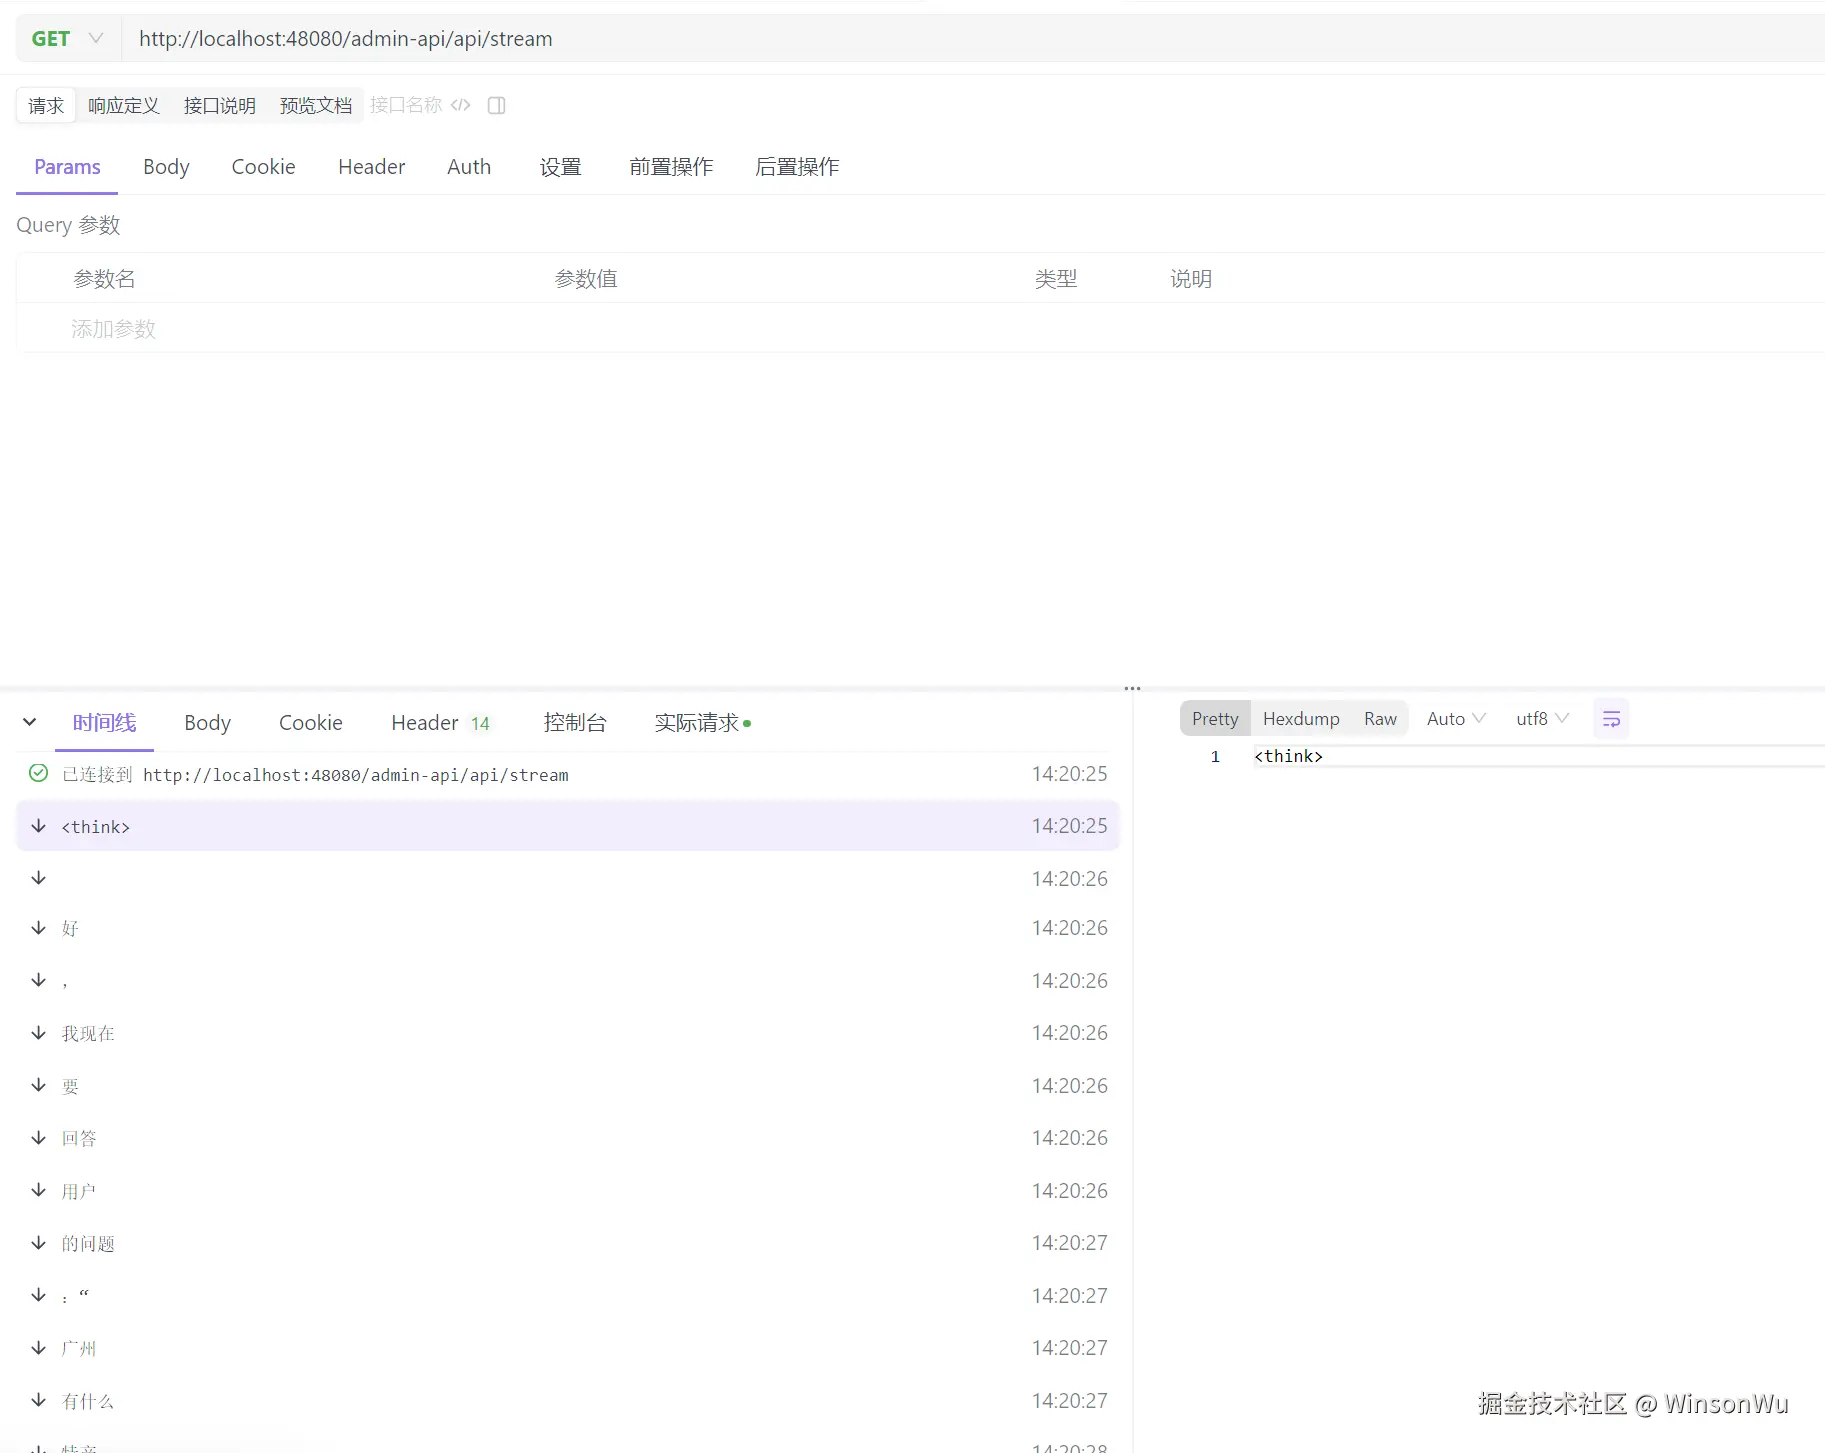Click the 添加参数 input field
The height and width of the screenshot is (1453, 1825).
[x=113, y=329]
